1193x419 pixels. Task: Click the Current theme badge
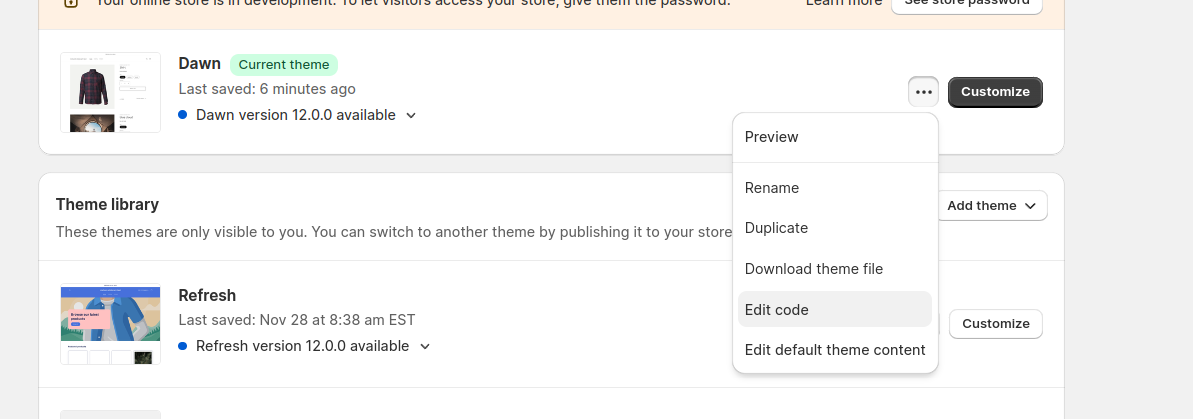[284, 65]
